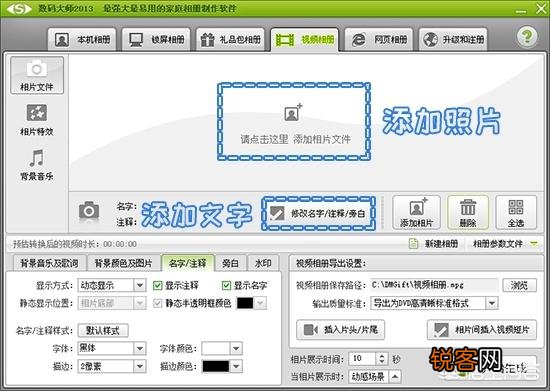Close the application window
This screenshot has height=391, width=550.
click(541, 9)
